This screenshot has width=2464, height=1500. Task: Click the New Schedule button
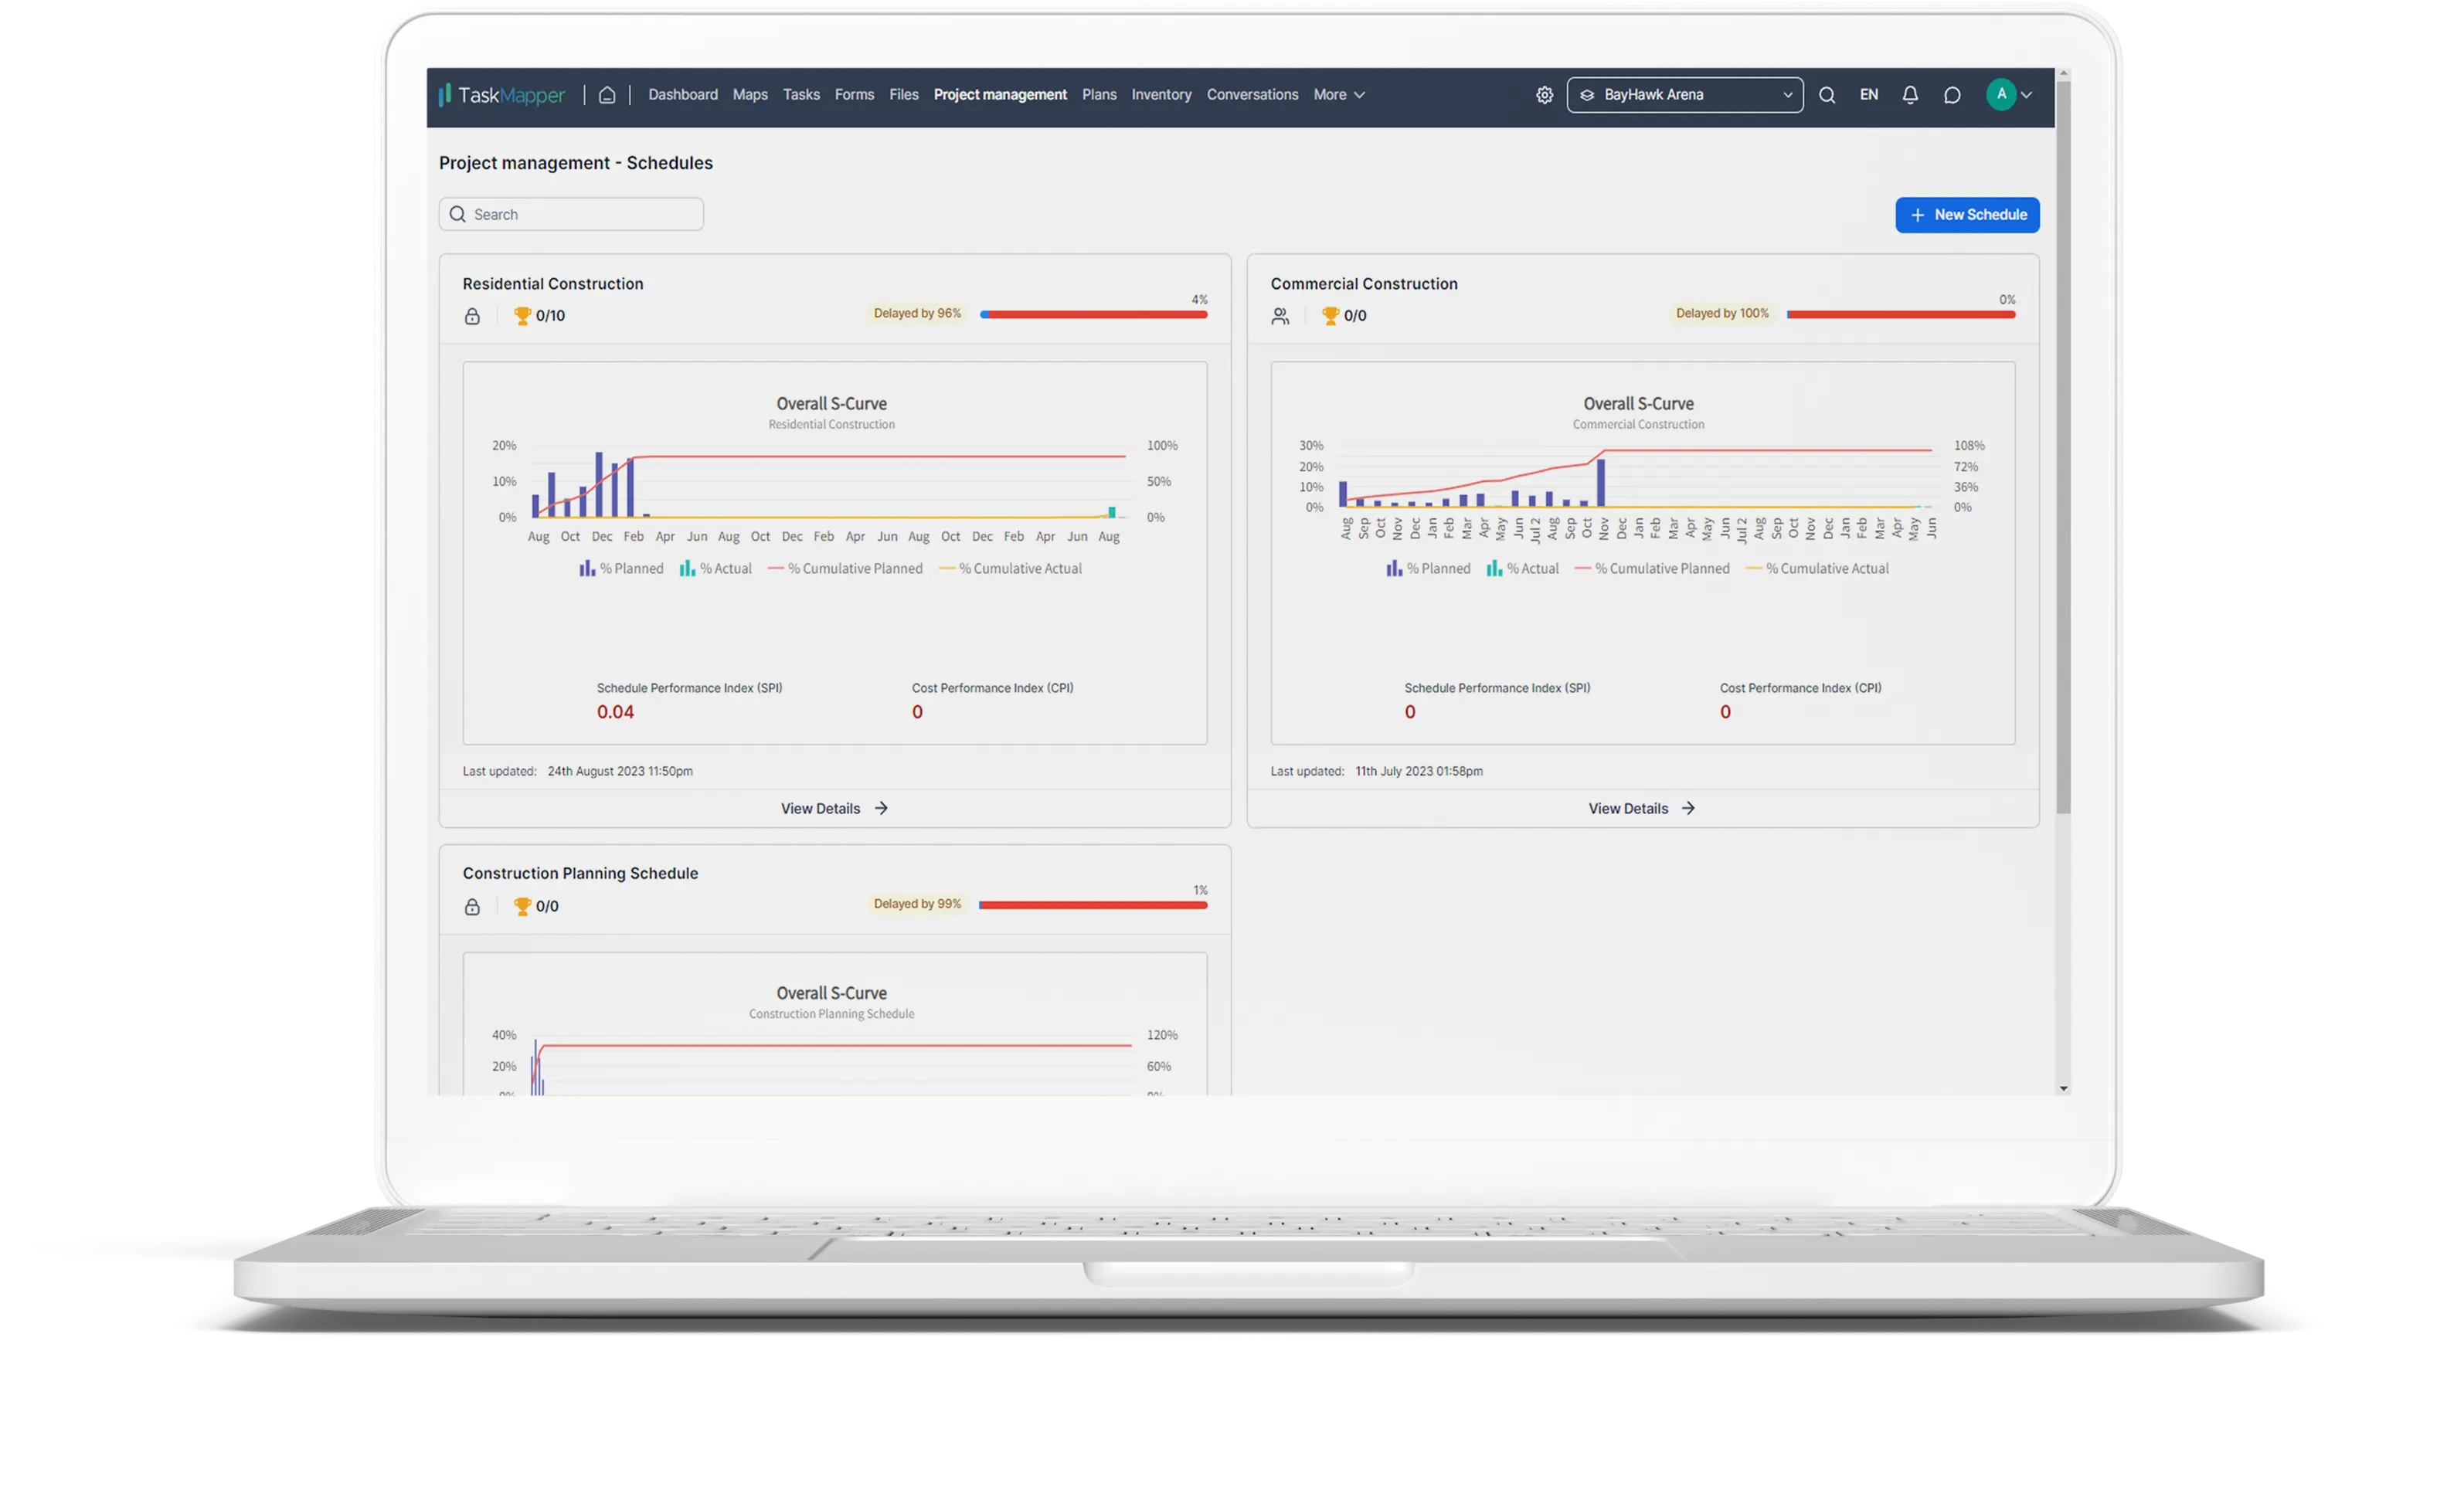pos(1967,215)
